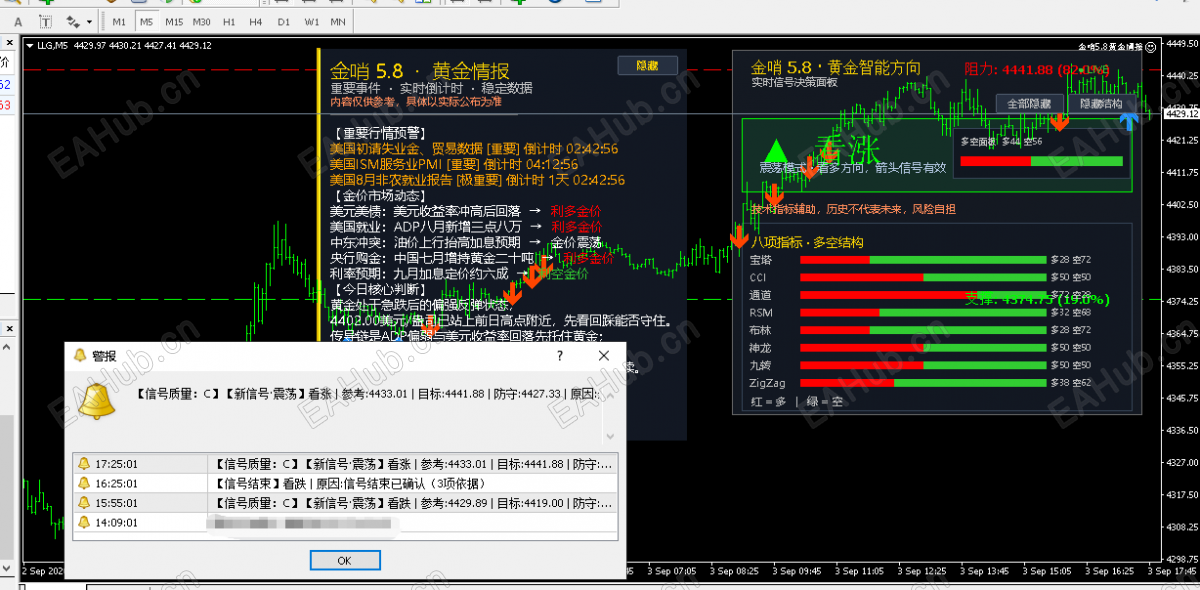Click the 九转 indicator bar
The width and height of the screenshot is (1200, 590).
922,365
